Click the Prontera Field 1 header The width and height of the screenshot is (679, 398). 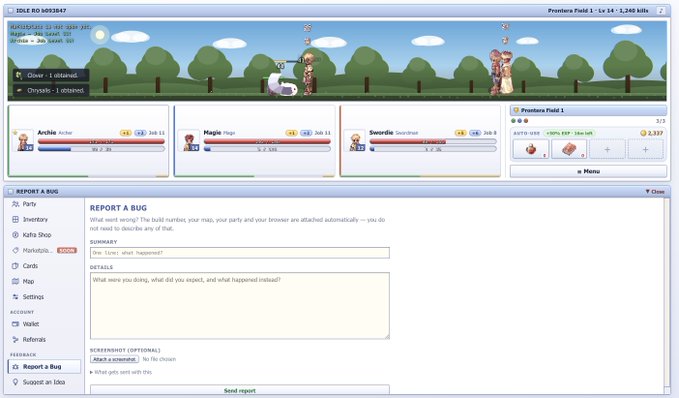[588, 110]
